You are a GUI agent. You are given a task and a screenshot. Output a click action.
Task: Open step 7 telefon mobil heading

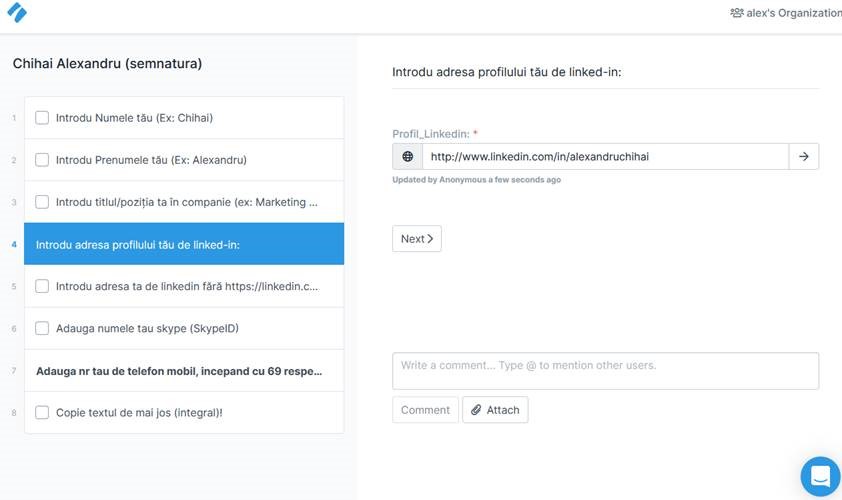179,371
